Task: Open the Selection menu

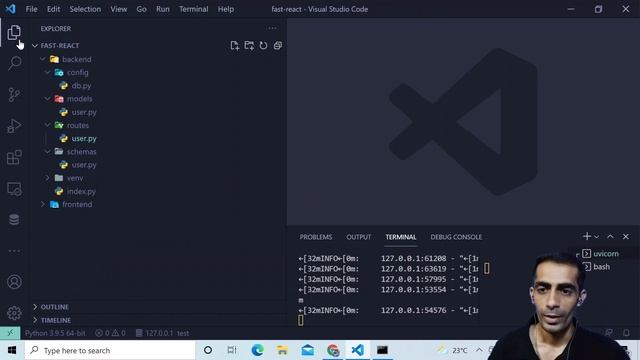Action: [85, 9]
